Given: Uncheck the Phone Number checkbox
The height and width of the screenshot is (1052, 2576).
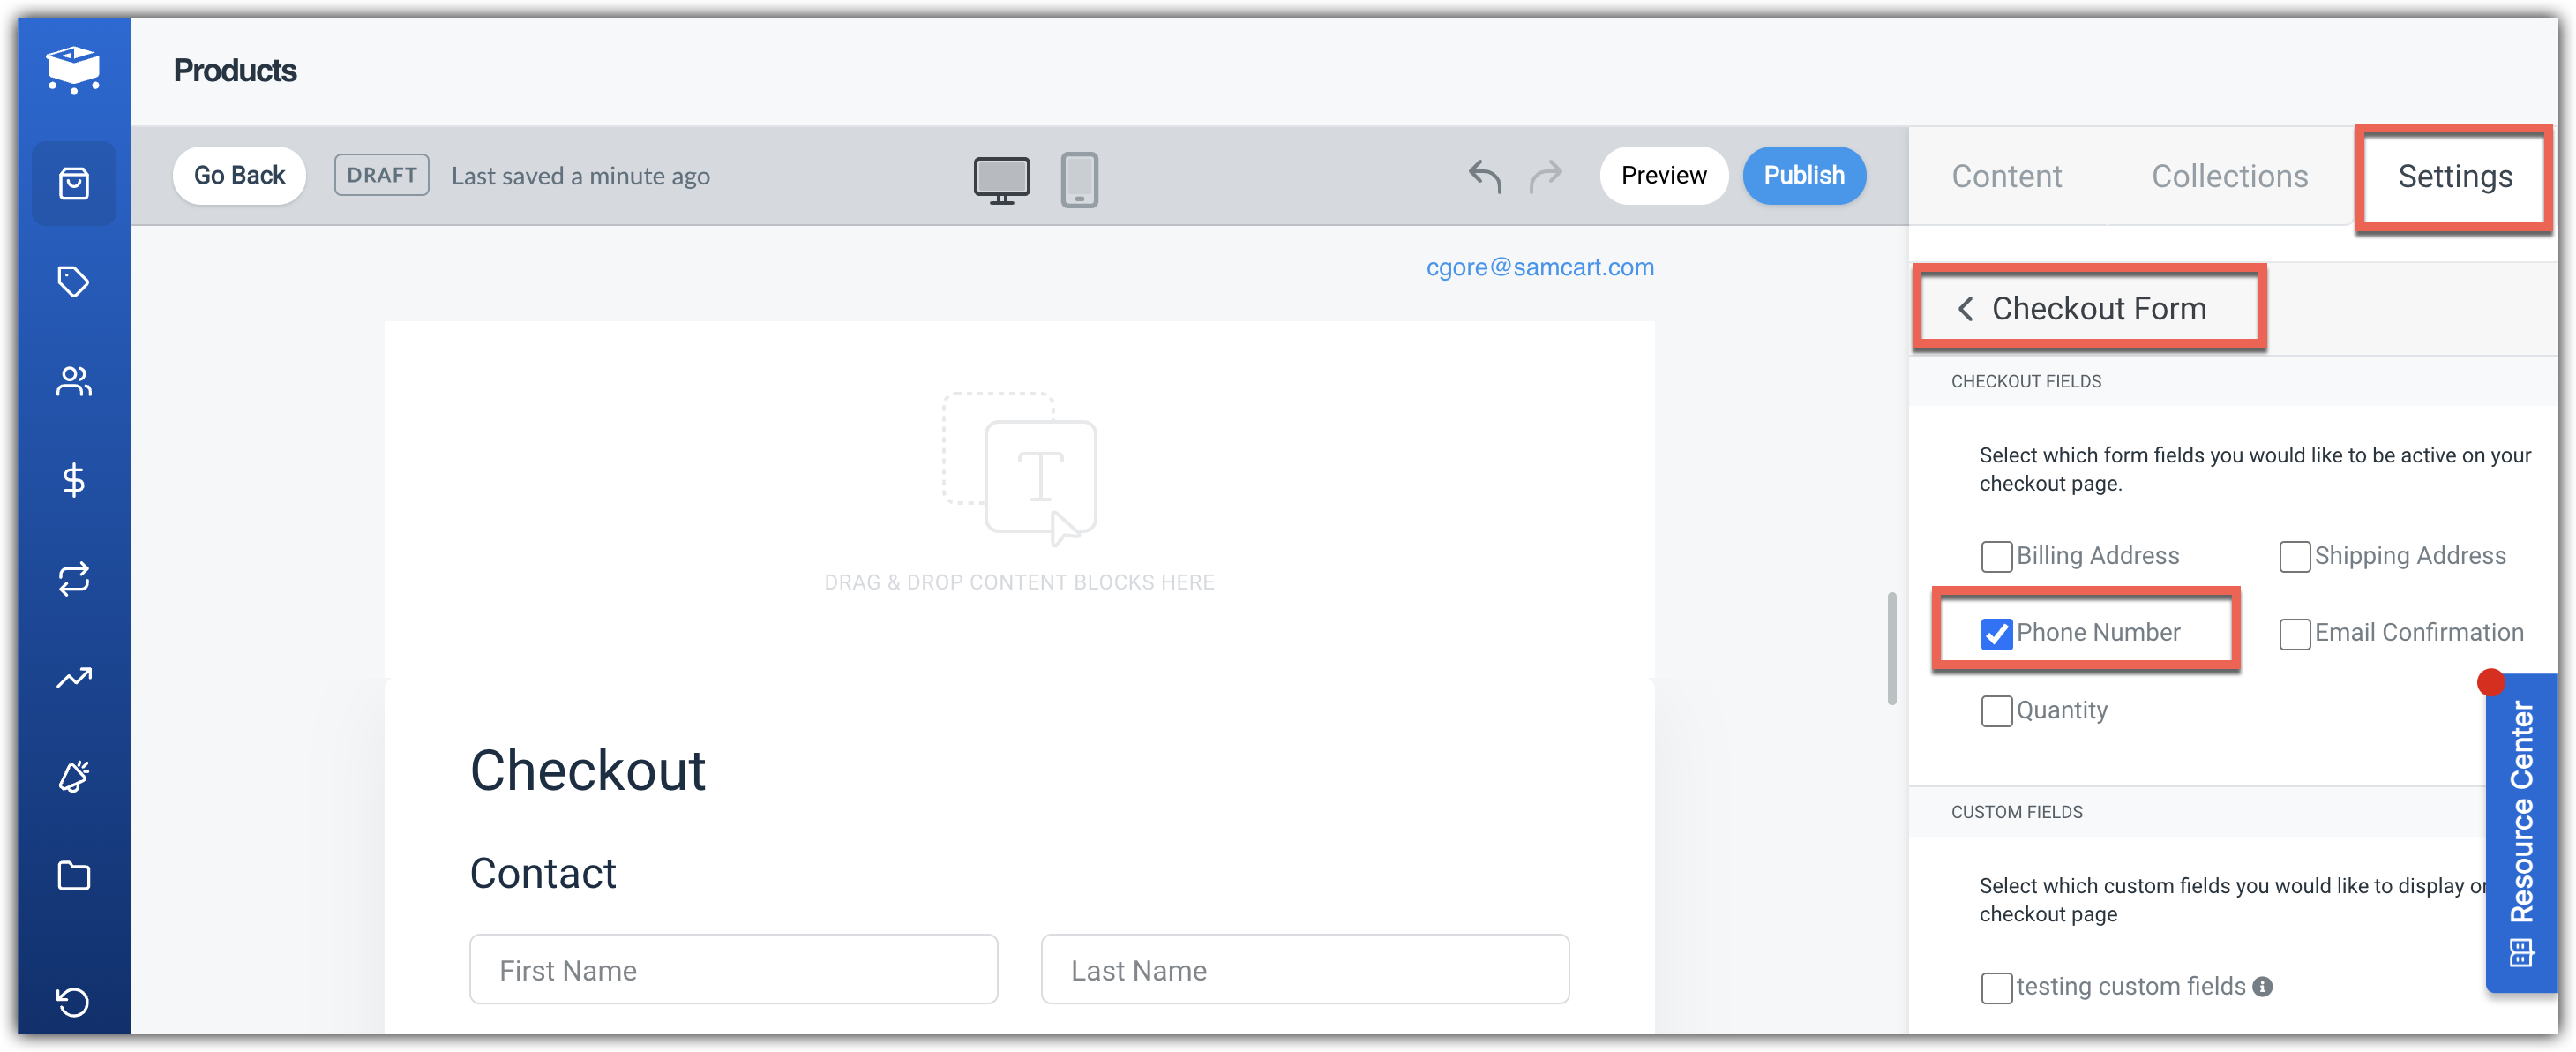Looking at the screenshot, I should [x=1996, y=633].
